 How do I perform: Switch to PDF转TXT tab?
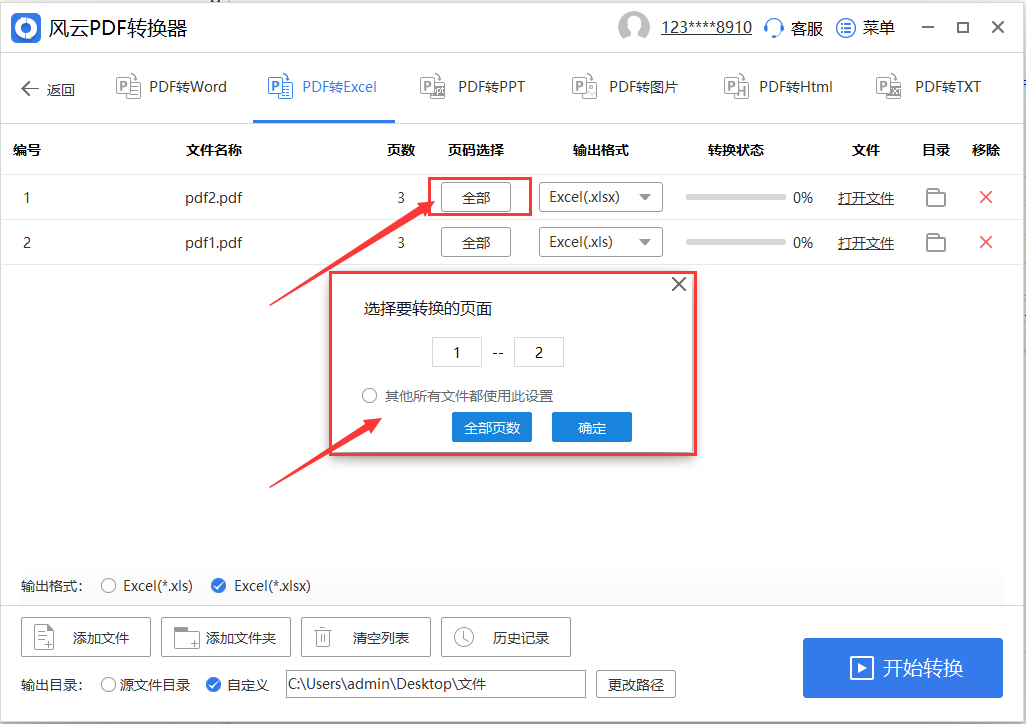(x=929, y=86)
